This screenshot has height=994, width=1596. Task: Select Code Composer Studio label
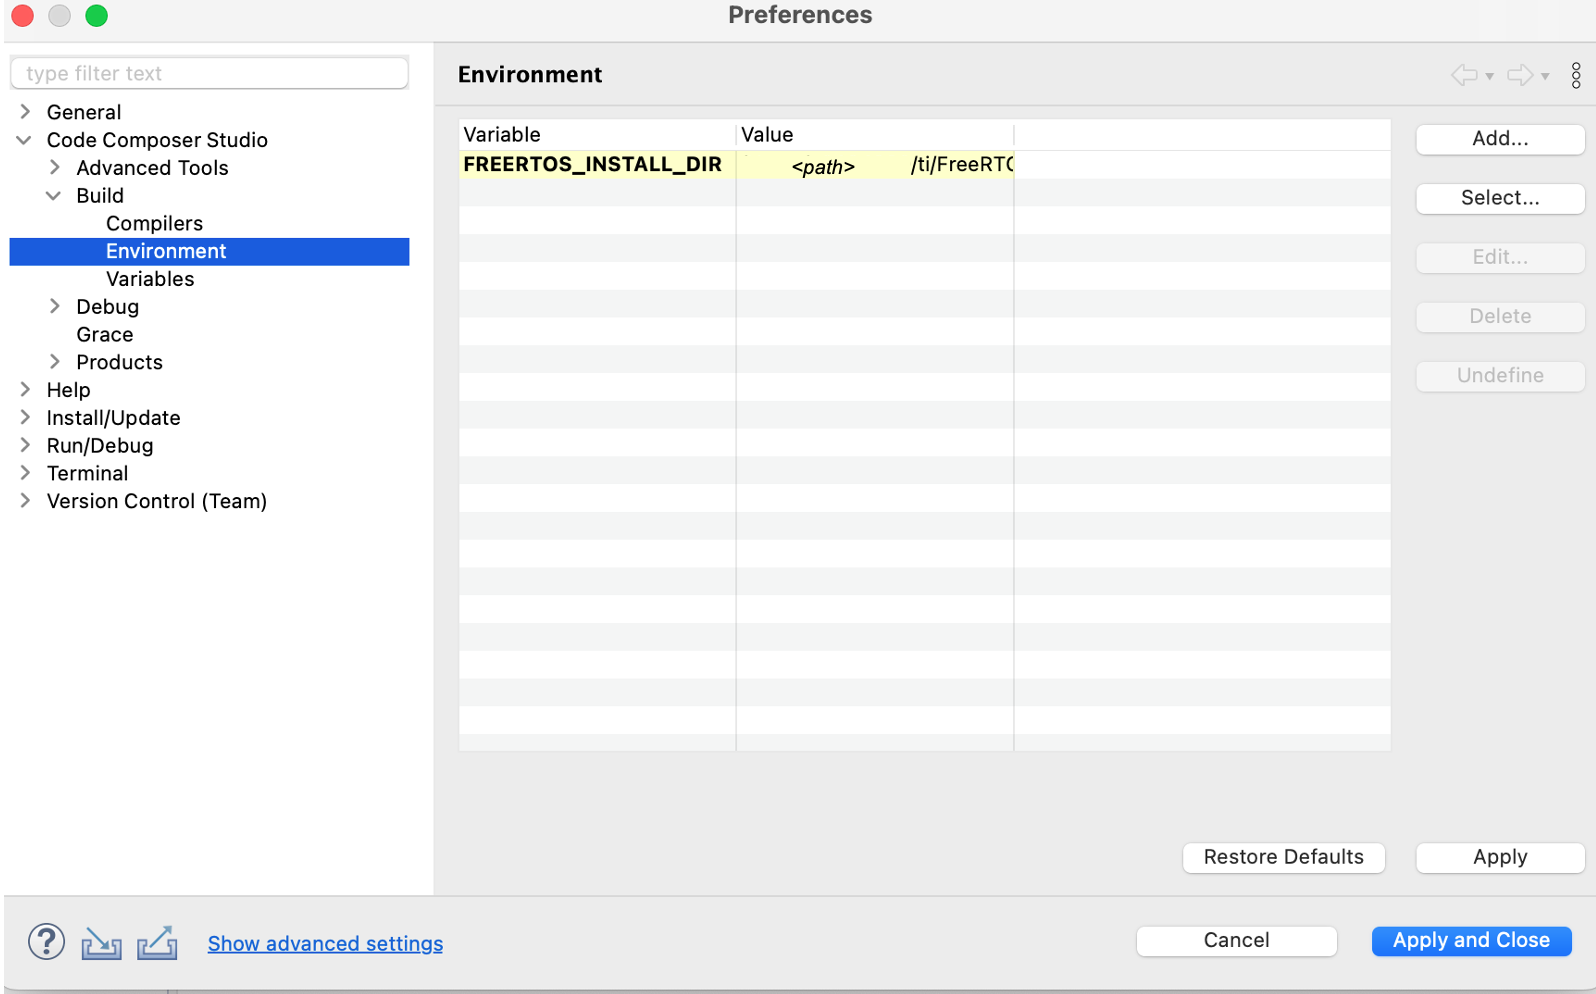tap(157, 140)
